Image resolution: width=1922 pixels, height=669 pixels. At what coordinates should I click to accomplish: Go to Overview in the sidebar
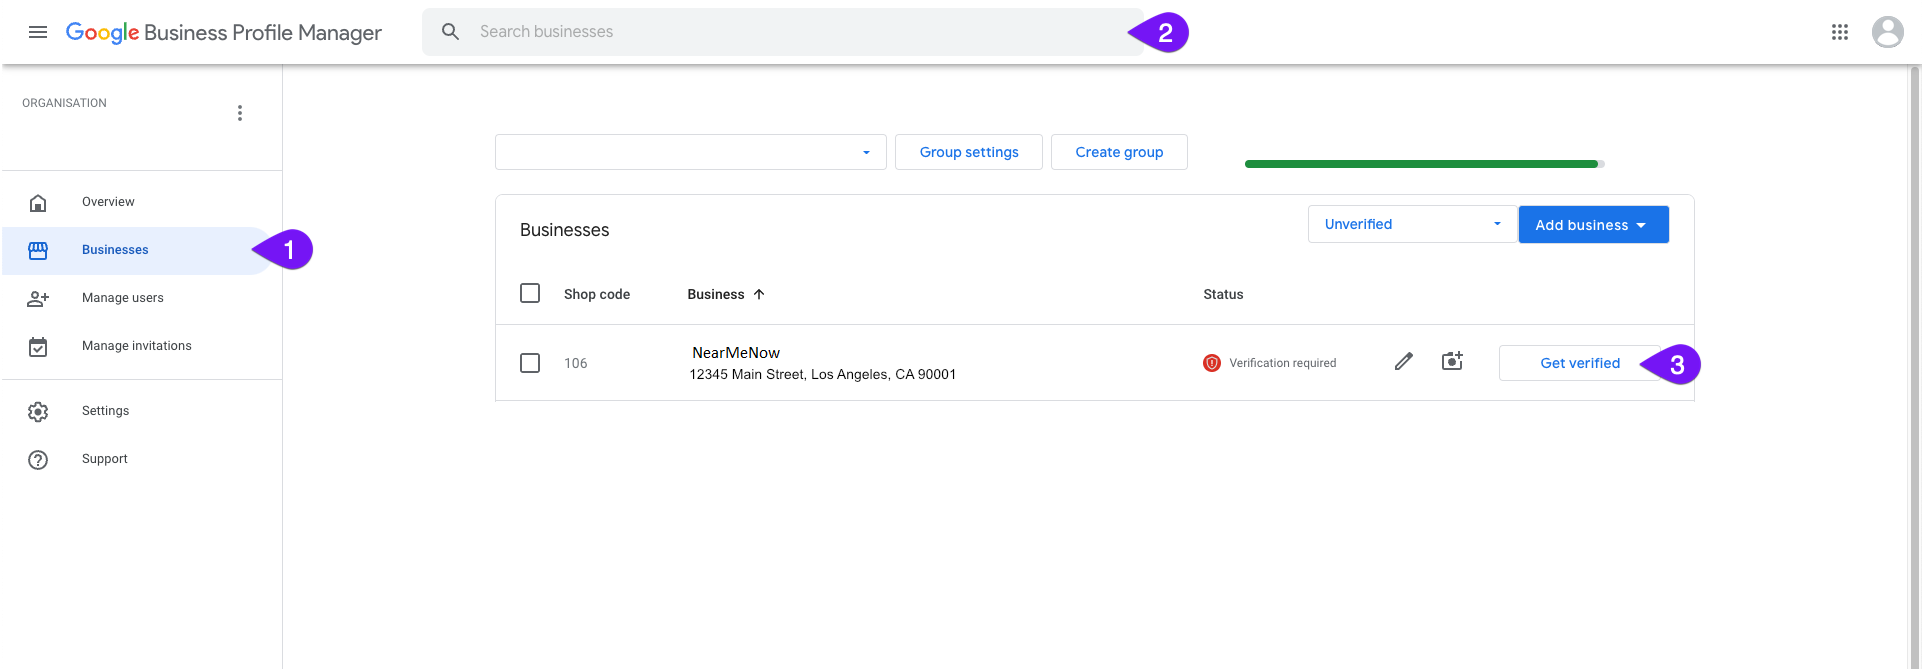tap(108, 202)
